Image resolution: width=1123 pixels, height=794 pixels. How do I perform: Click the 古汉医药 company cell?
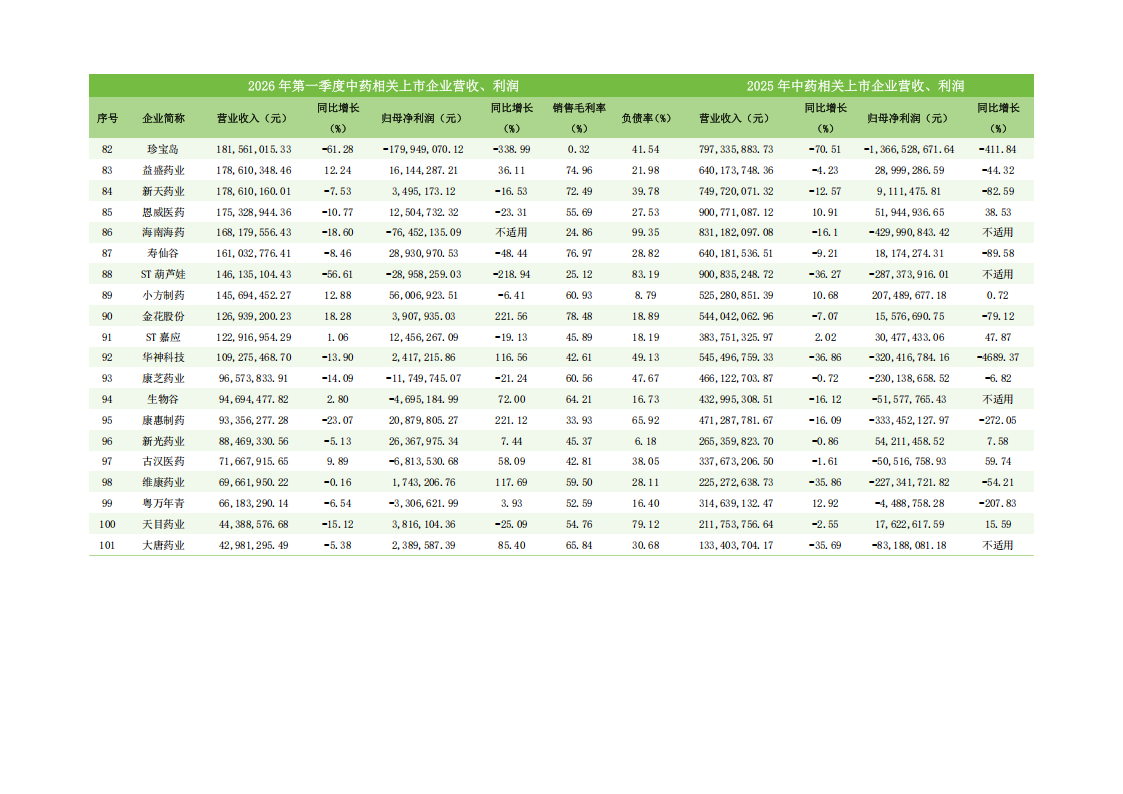pos(163,462)
